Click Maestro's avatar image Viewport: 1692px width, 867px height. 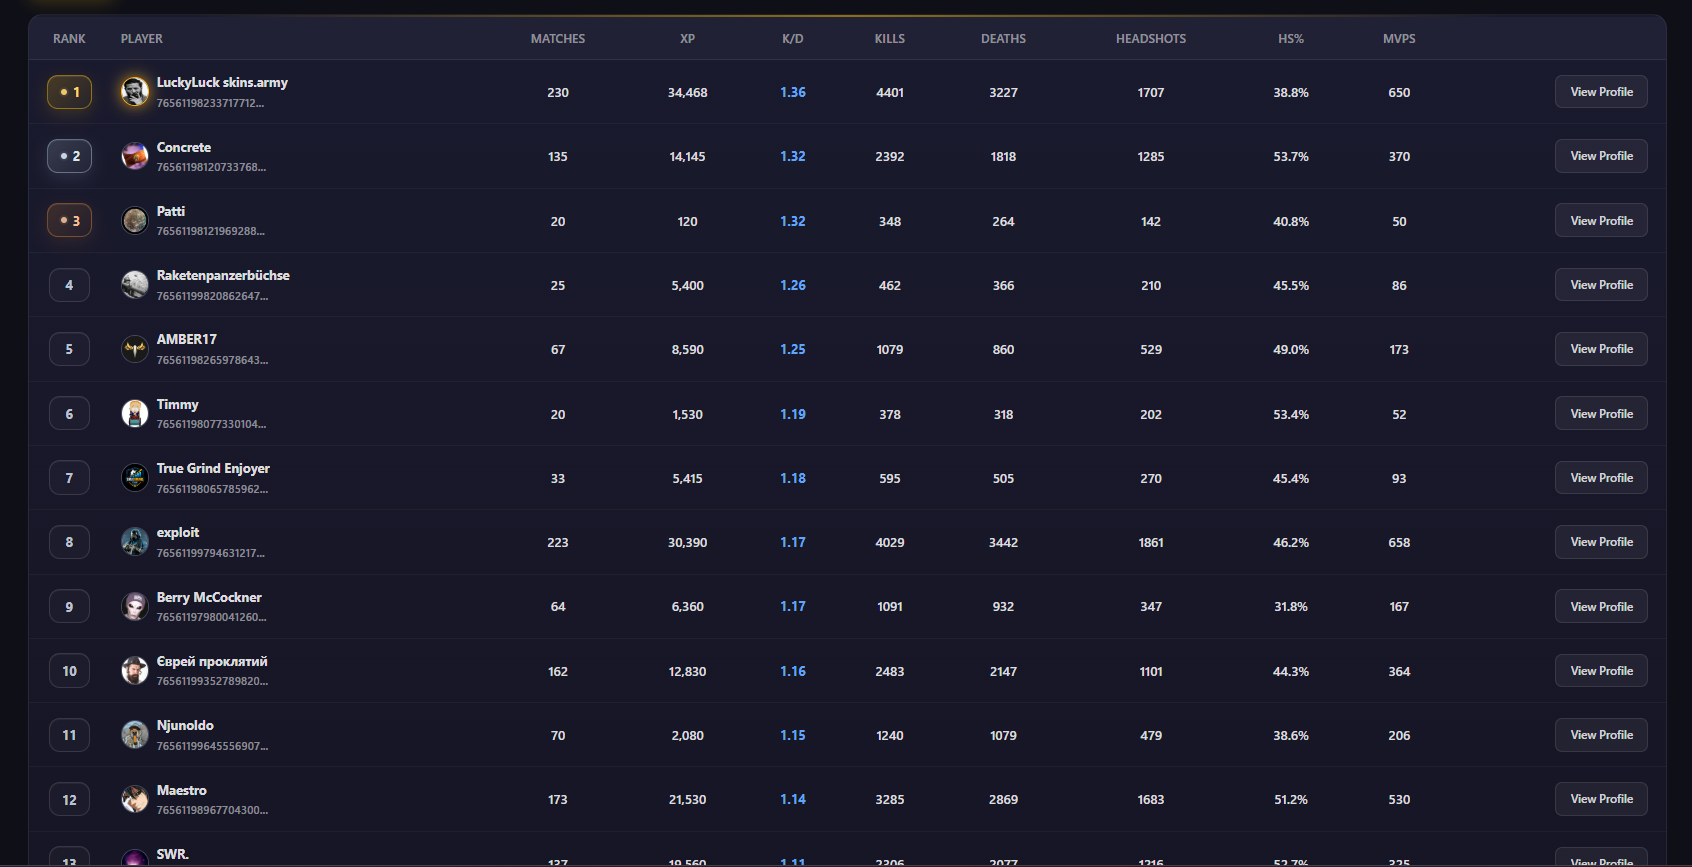coord(135,799)
